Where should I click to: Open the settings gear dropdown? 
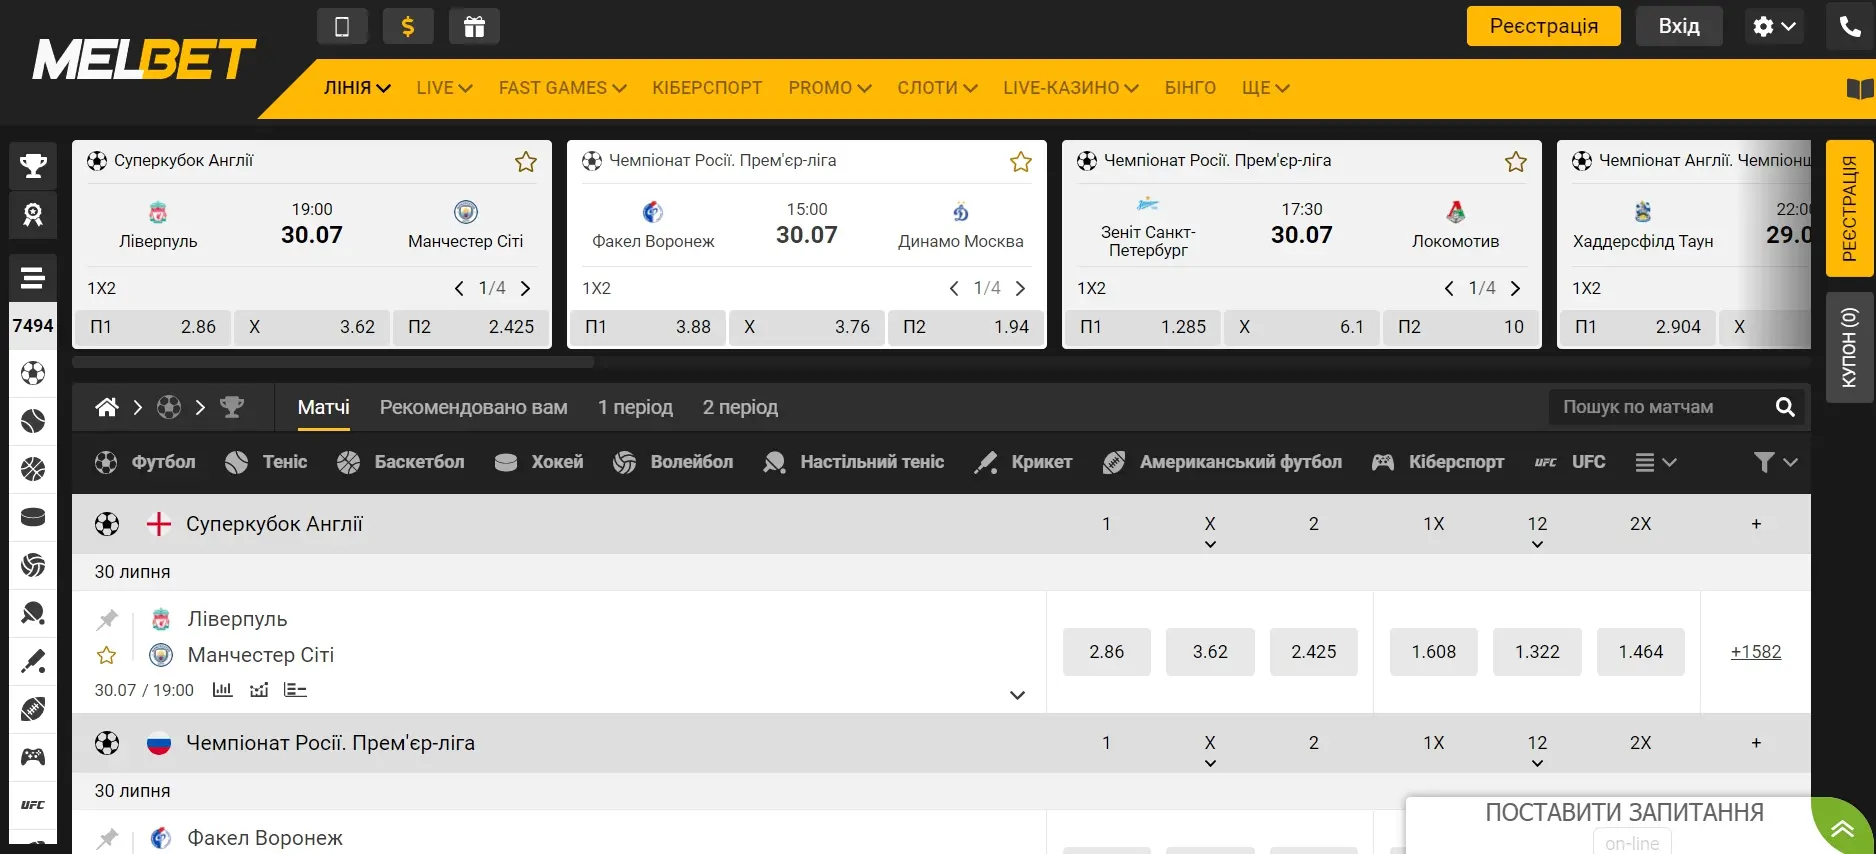tap(1774, 27)
